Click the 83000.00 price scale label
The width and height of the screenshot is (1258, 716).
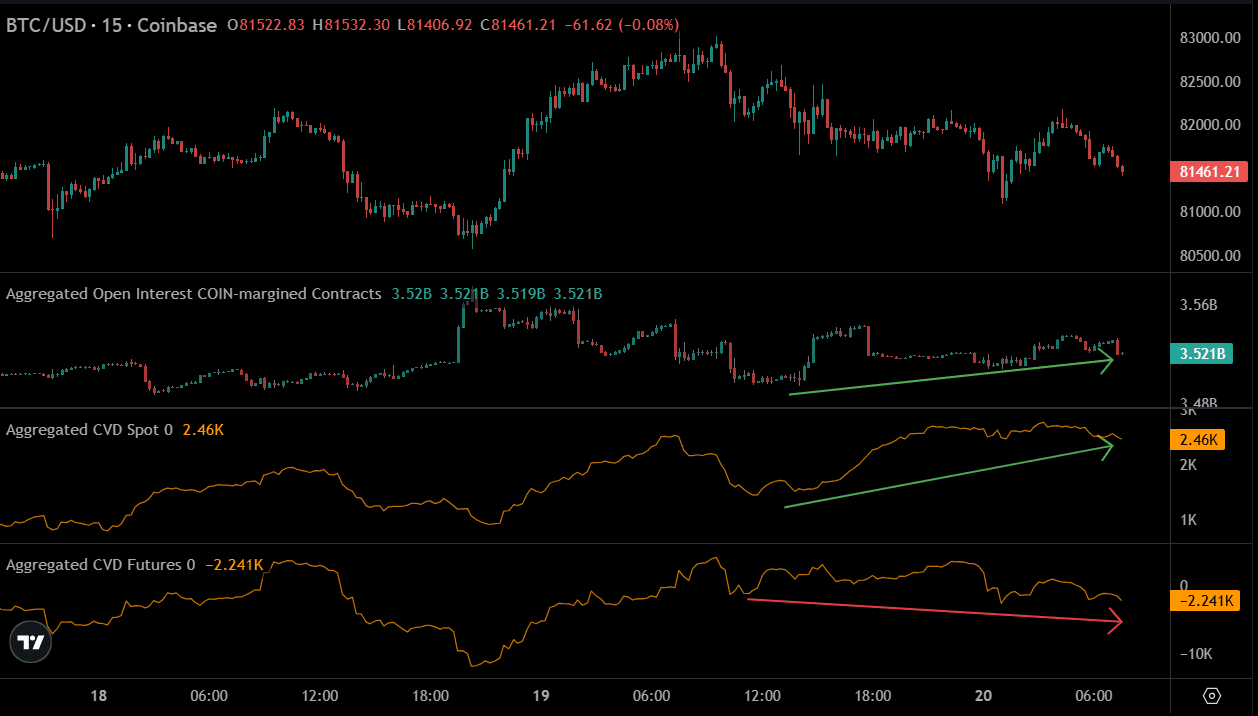point(1210,38)
